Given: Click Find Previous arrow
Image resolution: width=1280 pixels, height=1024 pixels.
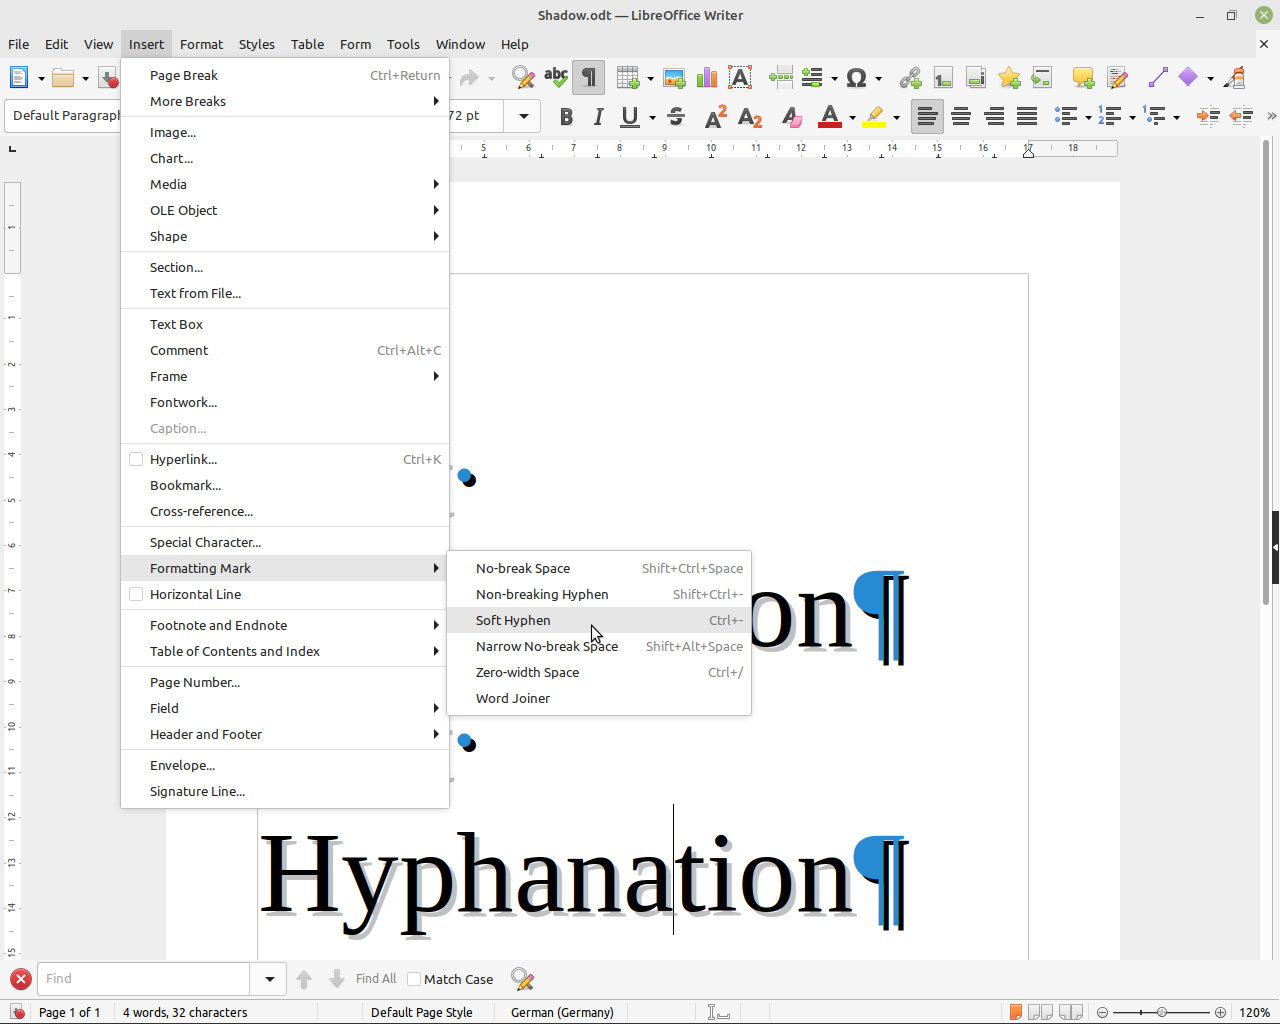Looking at the screenshot, I should [304, 979].
